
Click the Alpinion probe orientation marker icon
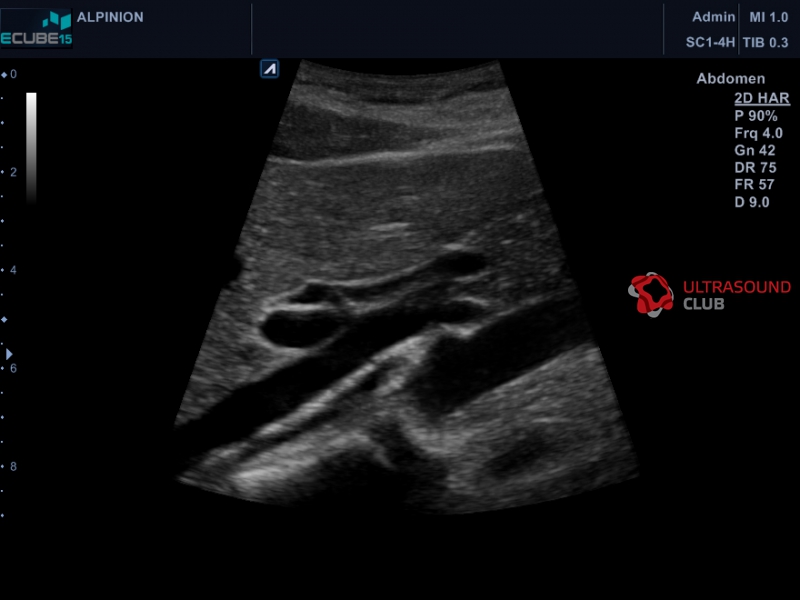pos(269,69)
